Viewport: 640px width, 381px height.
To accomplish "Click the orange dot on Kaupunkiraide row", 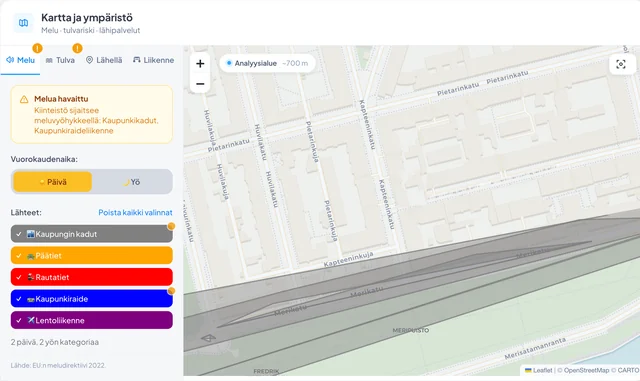I will 171,291.
